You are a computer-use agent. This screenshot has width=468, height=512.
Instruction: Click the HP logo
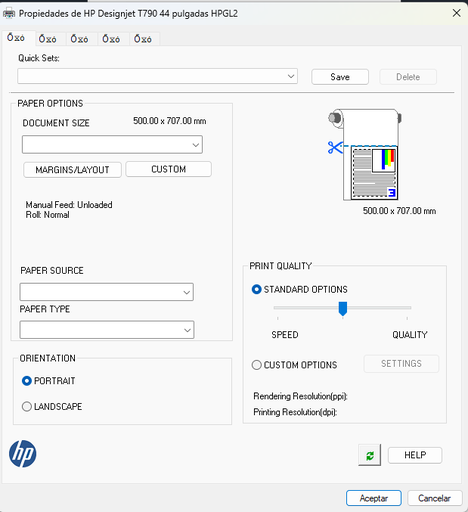23,454
